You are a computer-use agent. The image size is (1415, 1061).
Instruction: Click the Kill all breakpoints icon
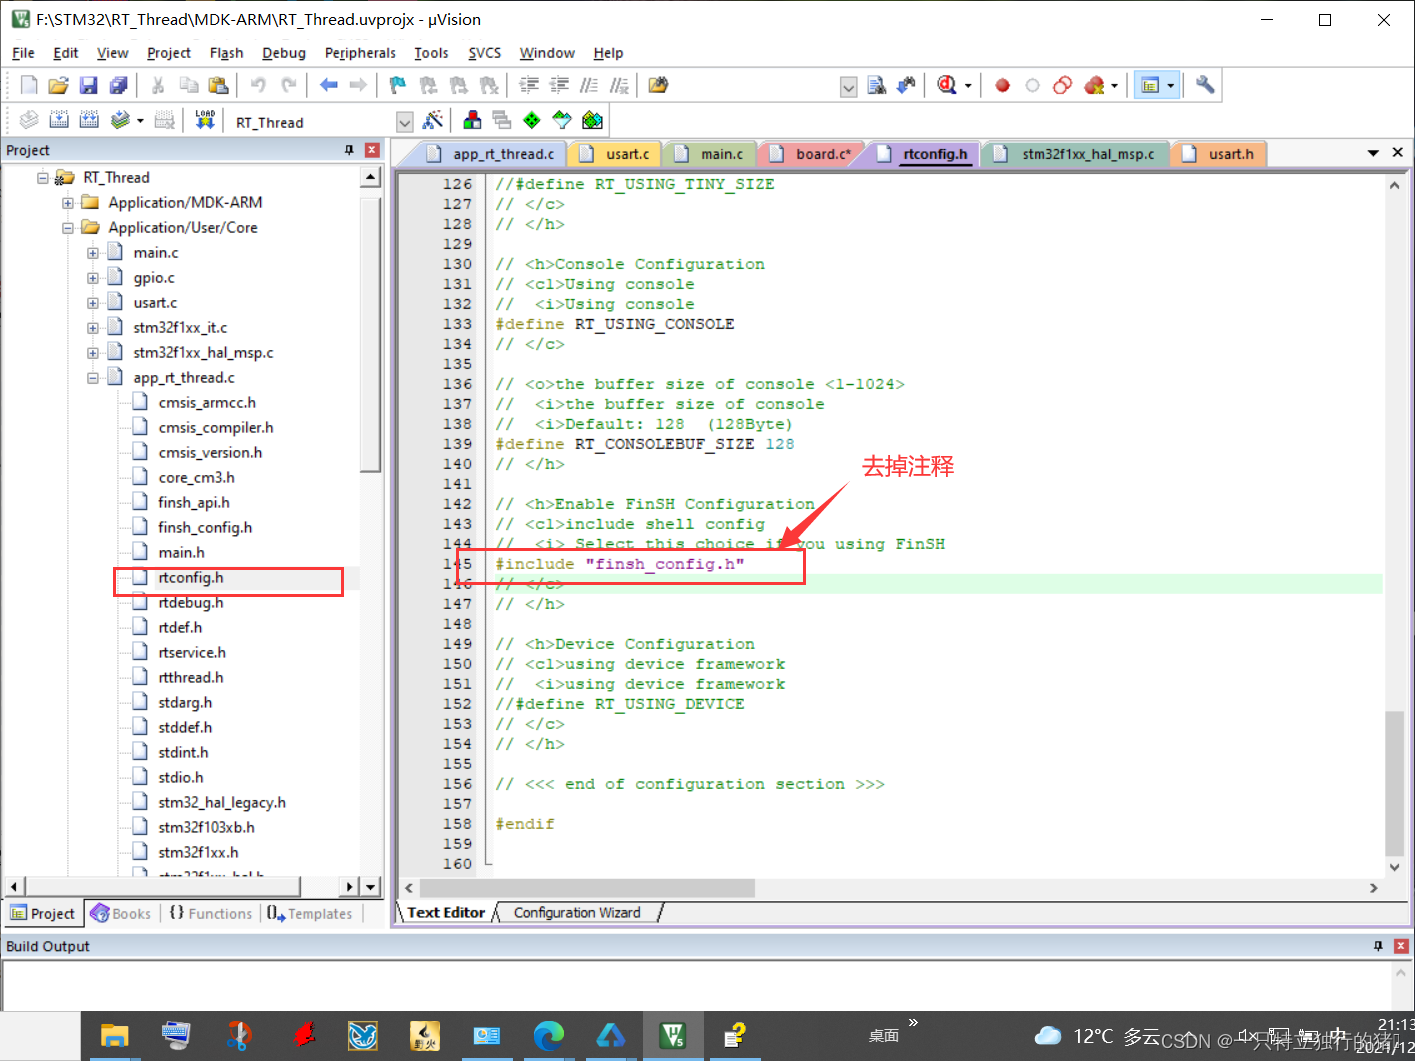click(x=1094, y=86)
